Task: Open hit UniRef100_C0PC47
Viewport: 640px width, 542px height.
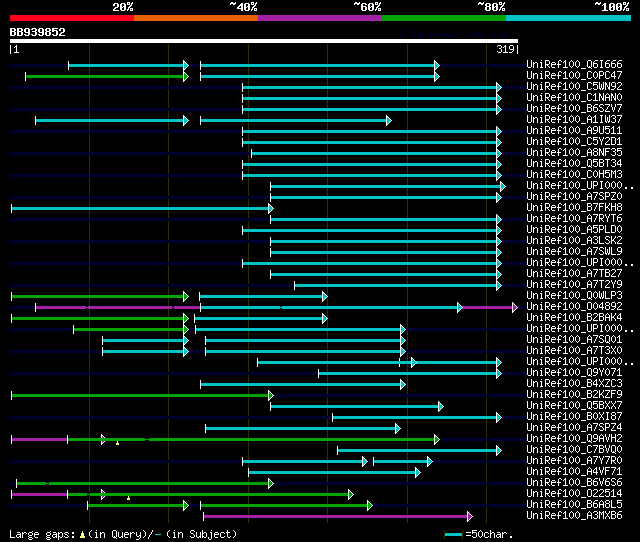Action: (x=574, y=75)
